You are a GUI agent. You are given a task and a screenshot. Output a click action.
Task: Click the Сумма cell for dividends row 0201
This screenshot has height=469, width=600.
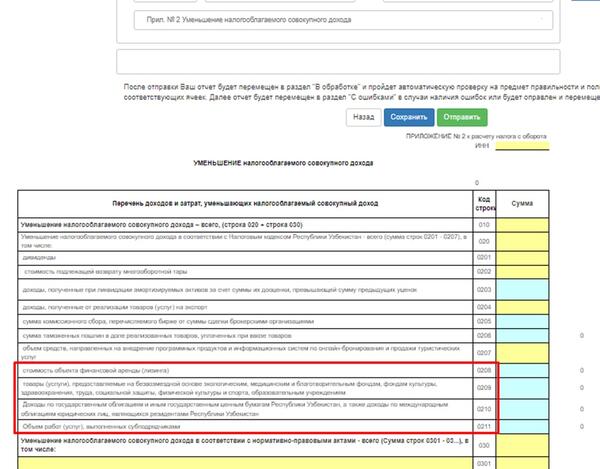point(523,256)
